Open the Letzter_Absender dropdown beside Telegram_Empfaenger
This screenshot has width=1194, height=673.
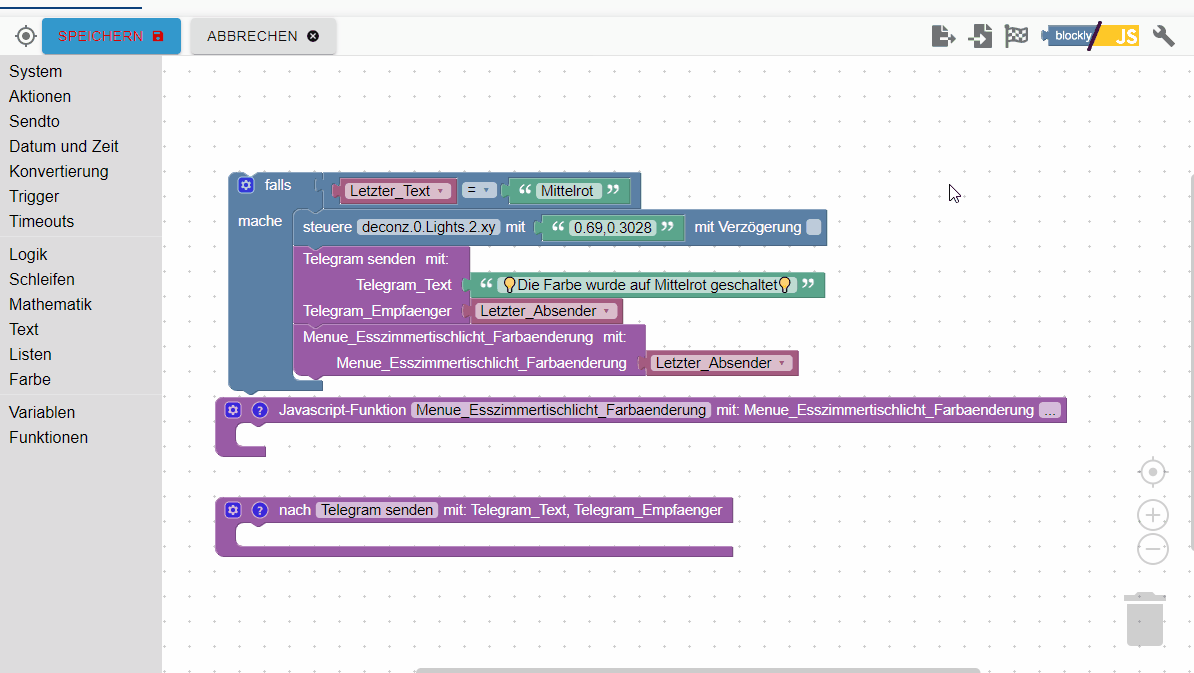545,311
